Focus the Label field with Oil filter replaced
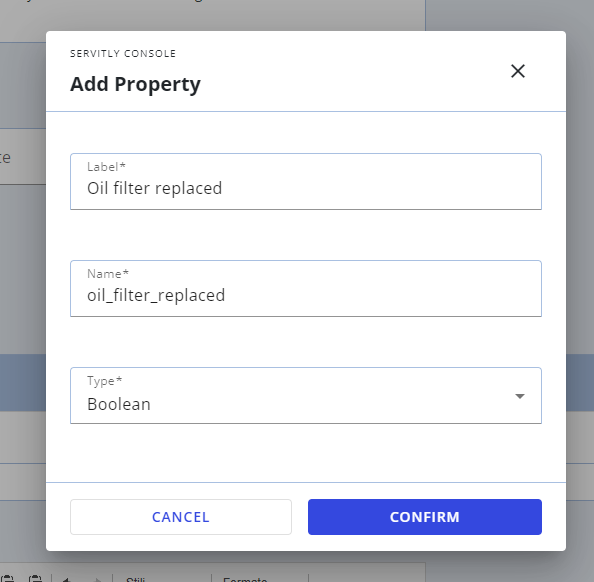 (x=306, y=181)
